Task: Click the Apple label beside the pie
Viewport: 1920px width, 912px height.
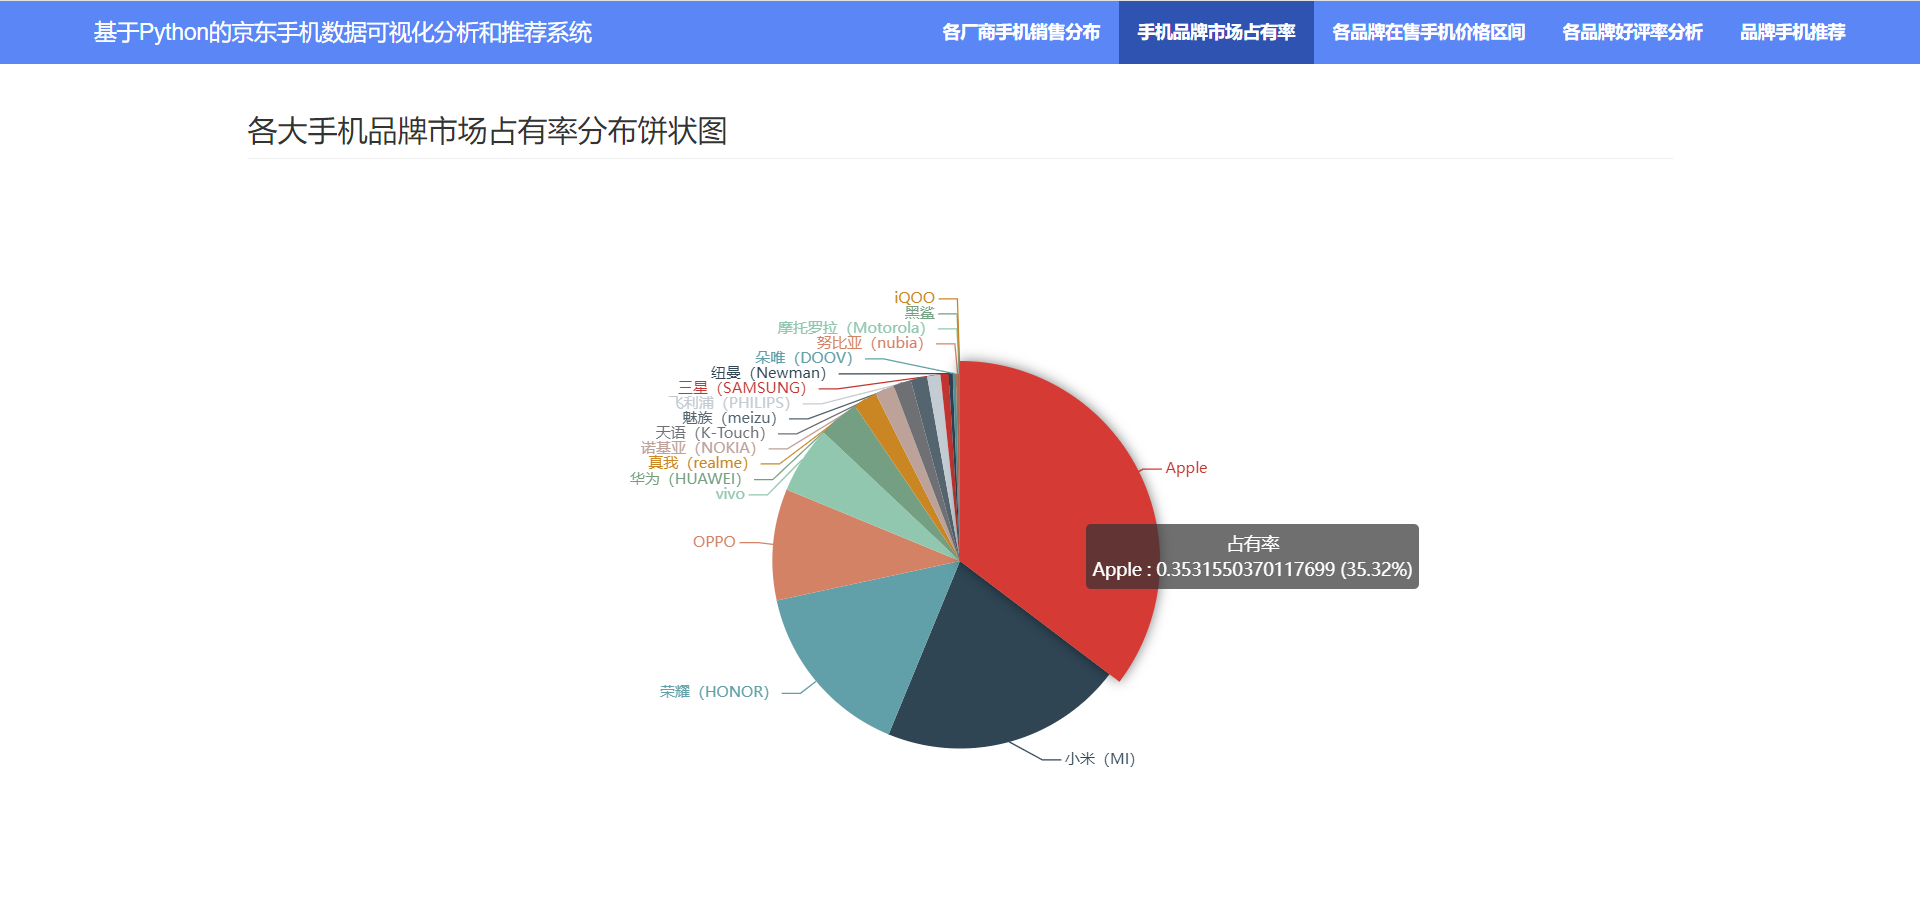Action: [x=1186, y=468]
